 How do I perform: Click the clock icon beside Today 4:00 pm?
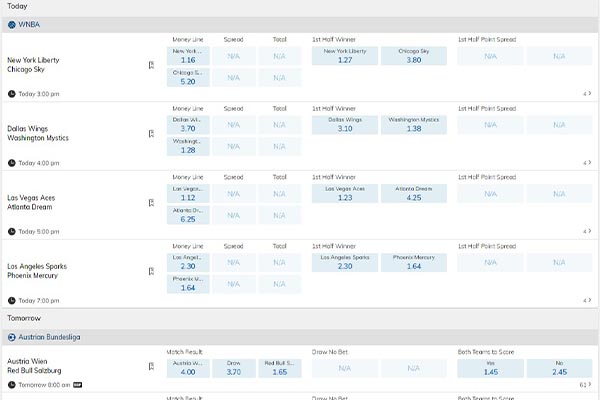(x=12, y=163)
